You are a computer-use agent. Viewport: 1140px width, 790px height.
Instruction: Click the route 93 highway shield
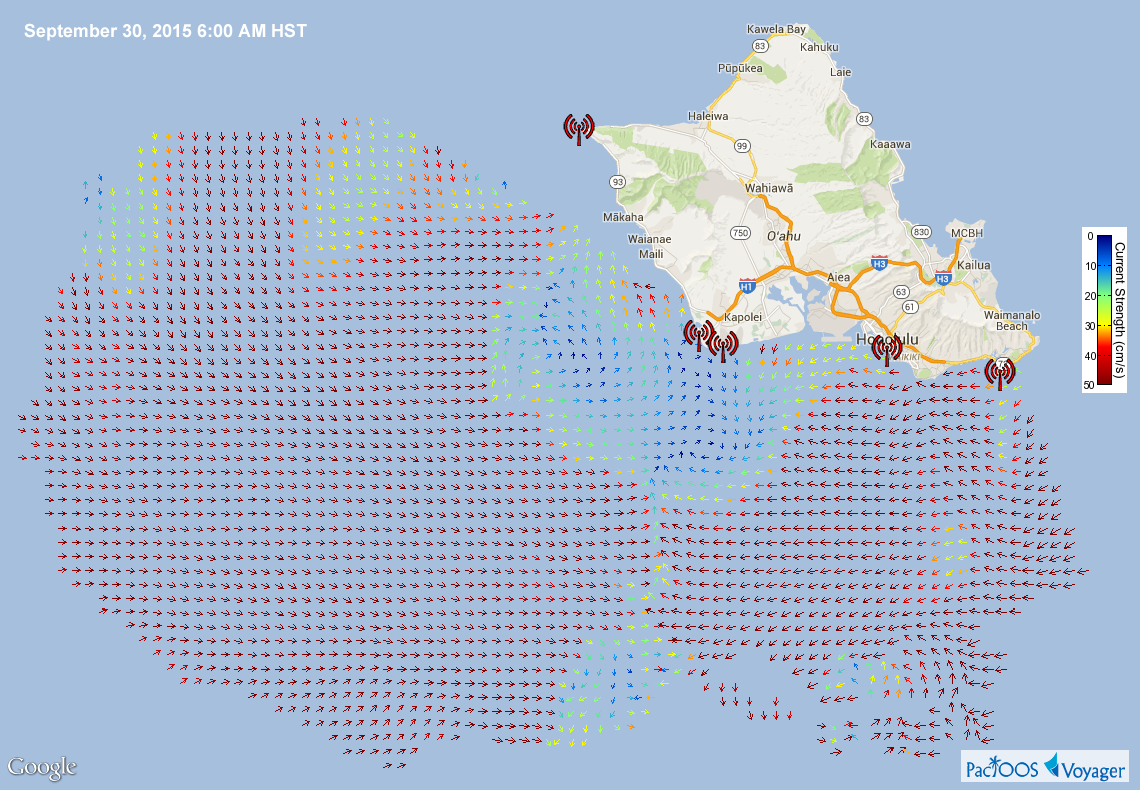[618, 182]
